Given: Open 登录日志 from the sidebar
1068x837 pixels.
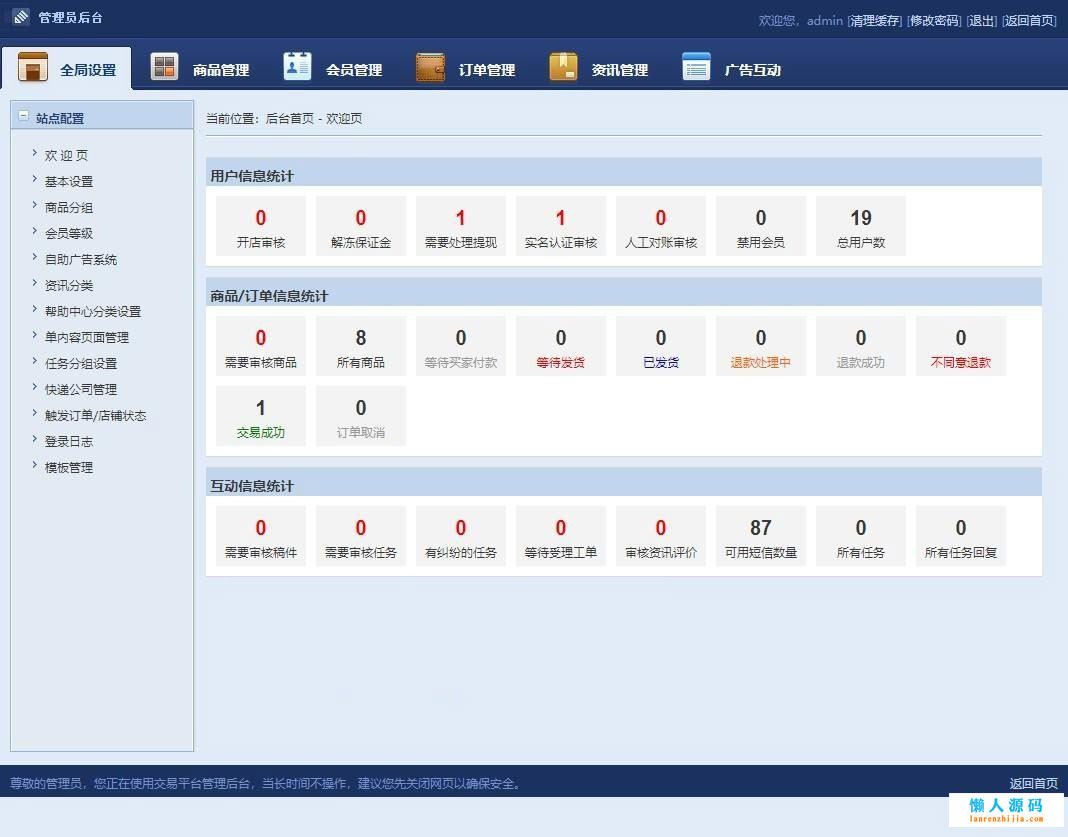Looking at the screenshot, I should pos(69,441).
